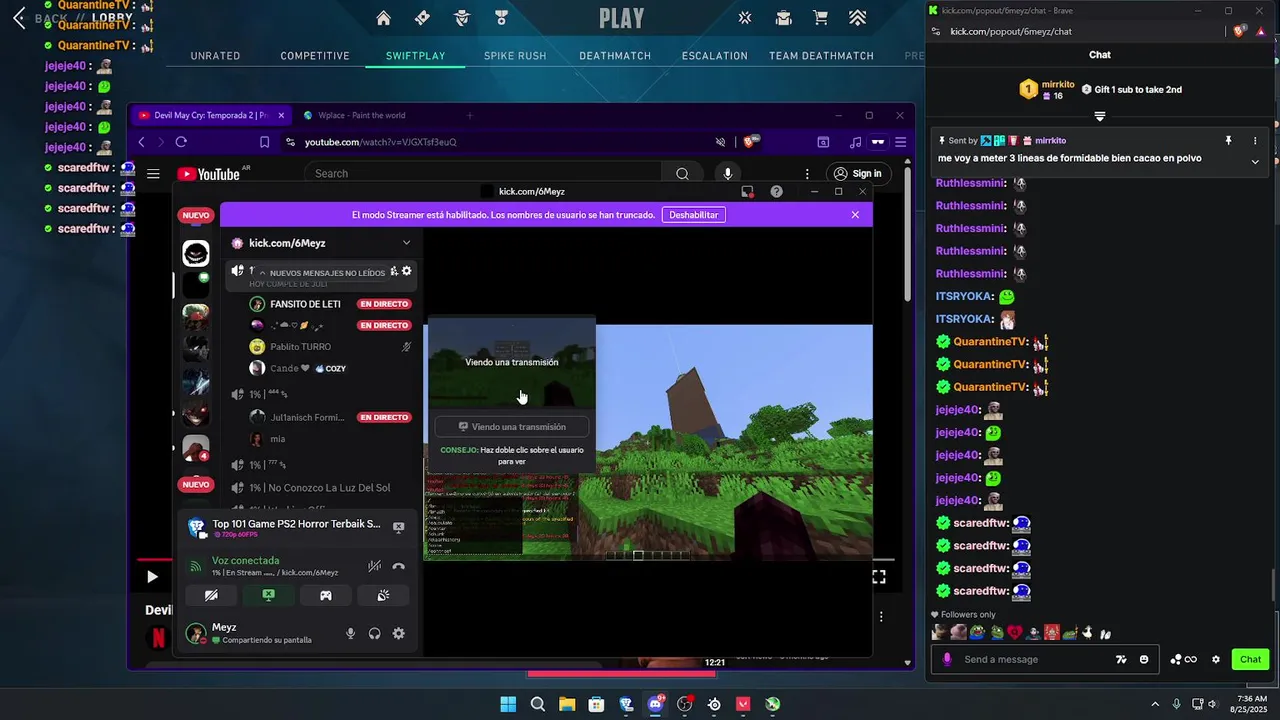The height and width of the screenshot is (720, 1280).
Task: Reload page in YouTube browser window
Action: [x=181, y=142]
